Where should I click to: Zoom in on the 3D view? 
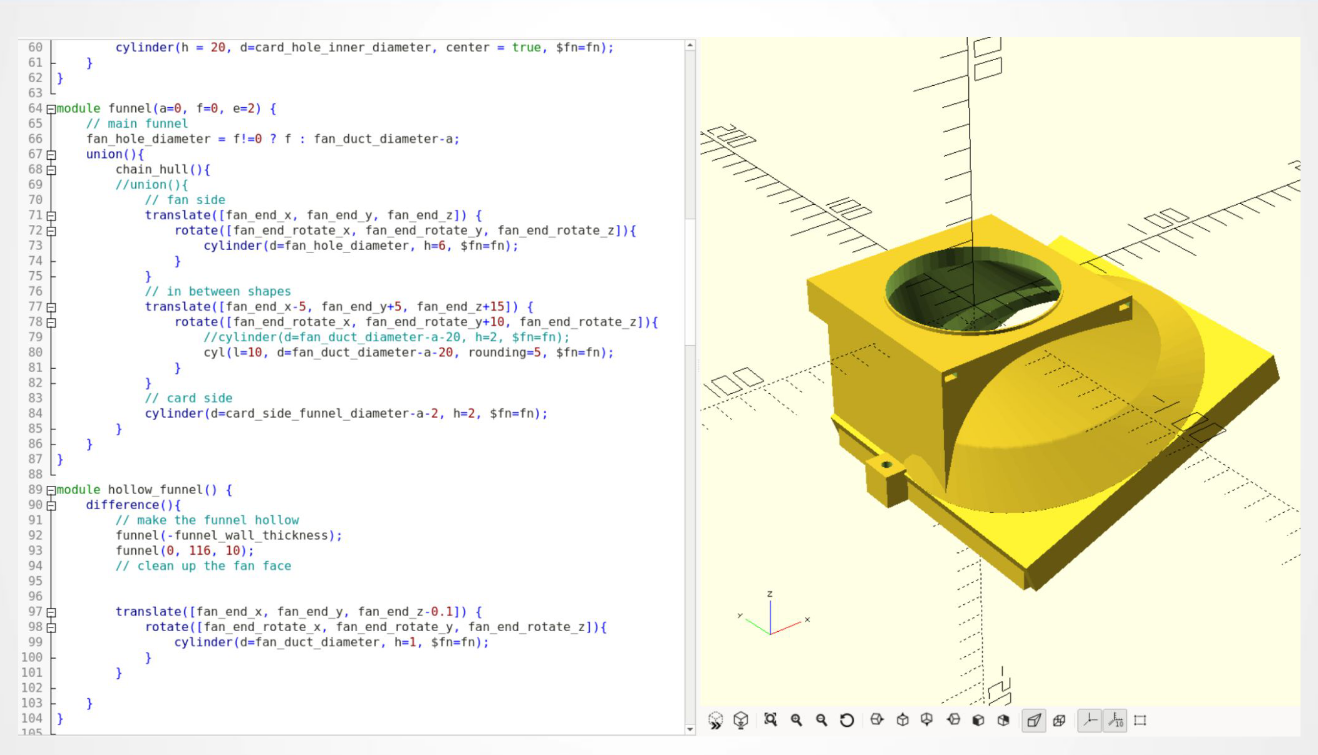pos(797,720)
